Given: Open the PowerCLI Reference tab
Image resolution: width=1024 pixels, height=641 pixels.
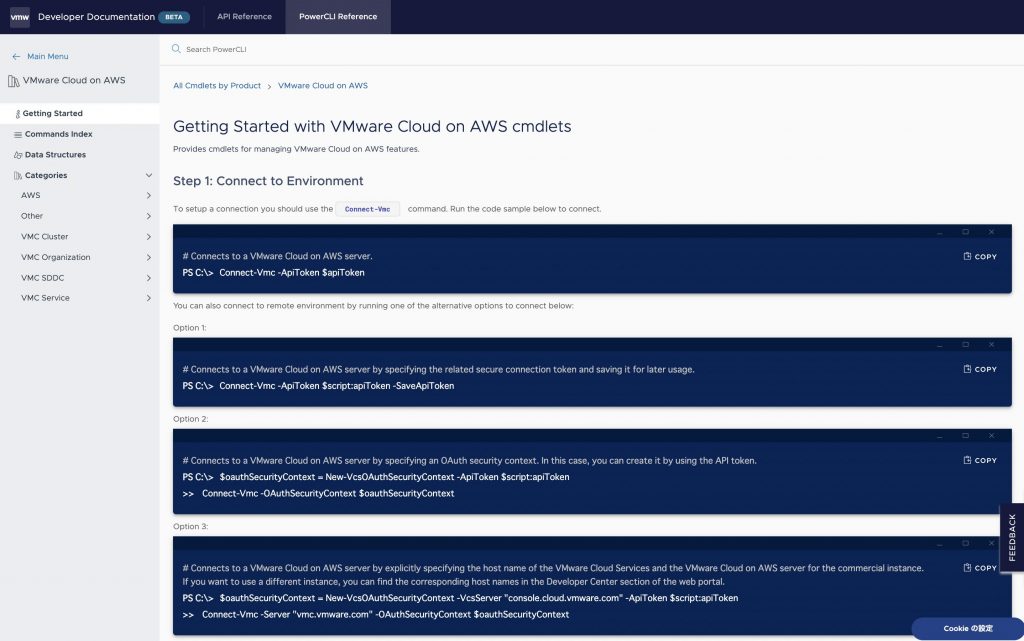Looking at the screenshot, I should click(338, 17).
